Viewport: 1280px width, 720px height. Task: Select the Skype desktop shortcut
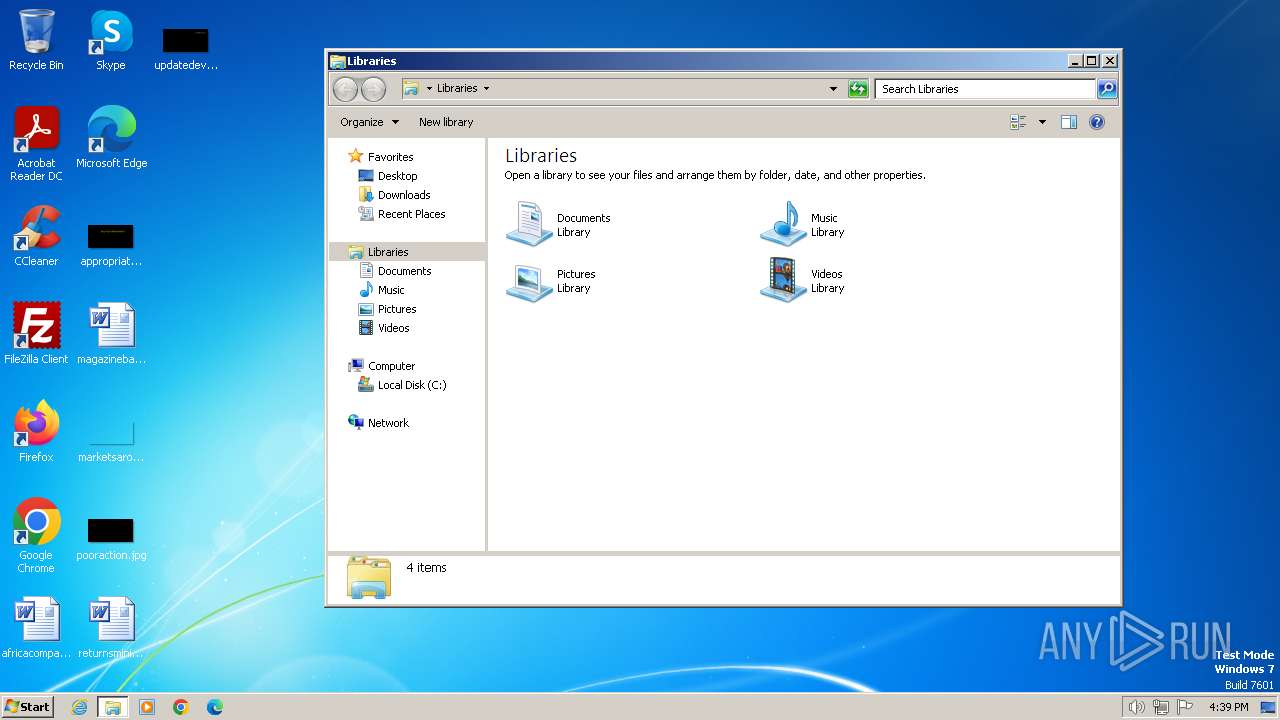tap(110, 40)
